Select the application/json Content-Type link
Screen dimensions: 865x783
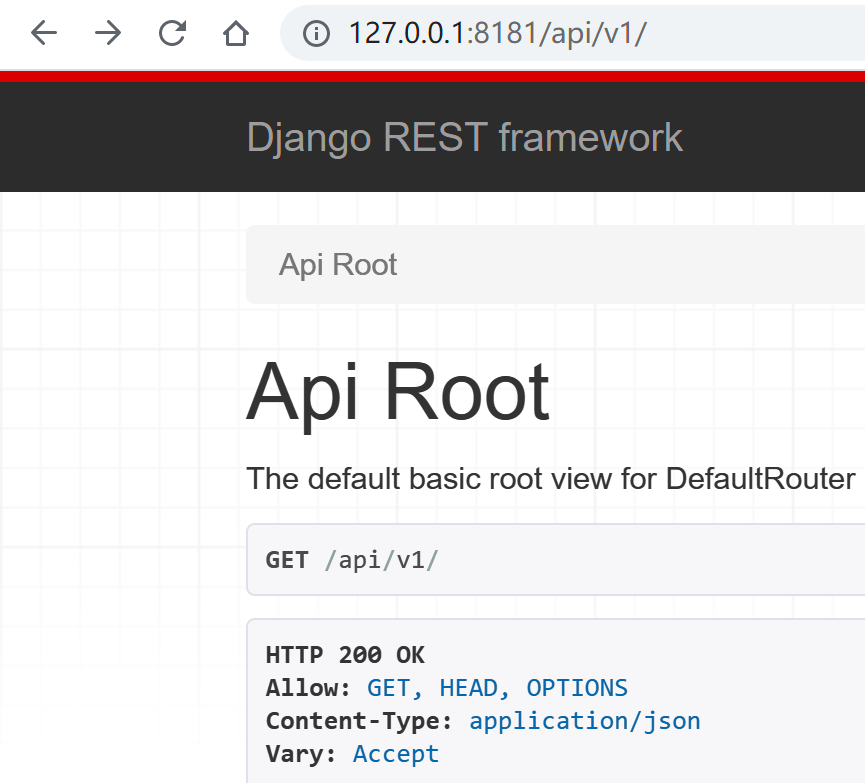click(585, 720)
